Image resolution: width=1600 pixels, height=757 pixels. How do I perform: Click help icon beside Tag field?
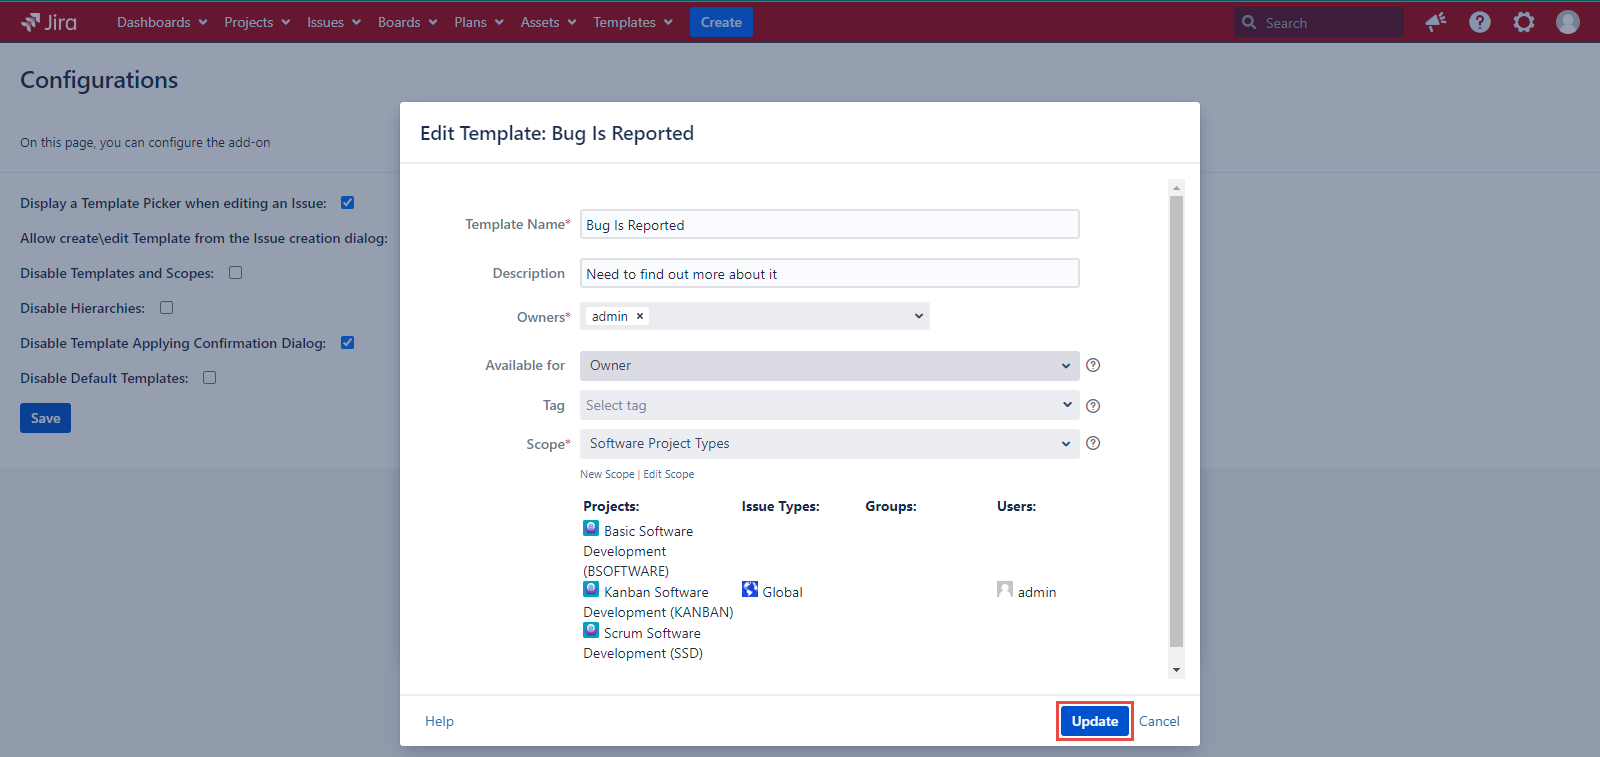click(1093, 406)
